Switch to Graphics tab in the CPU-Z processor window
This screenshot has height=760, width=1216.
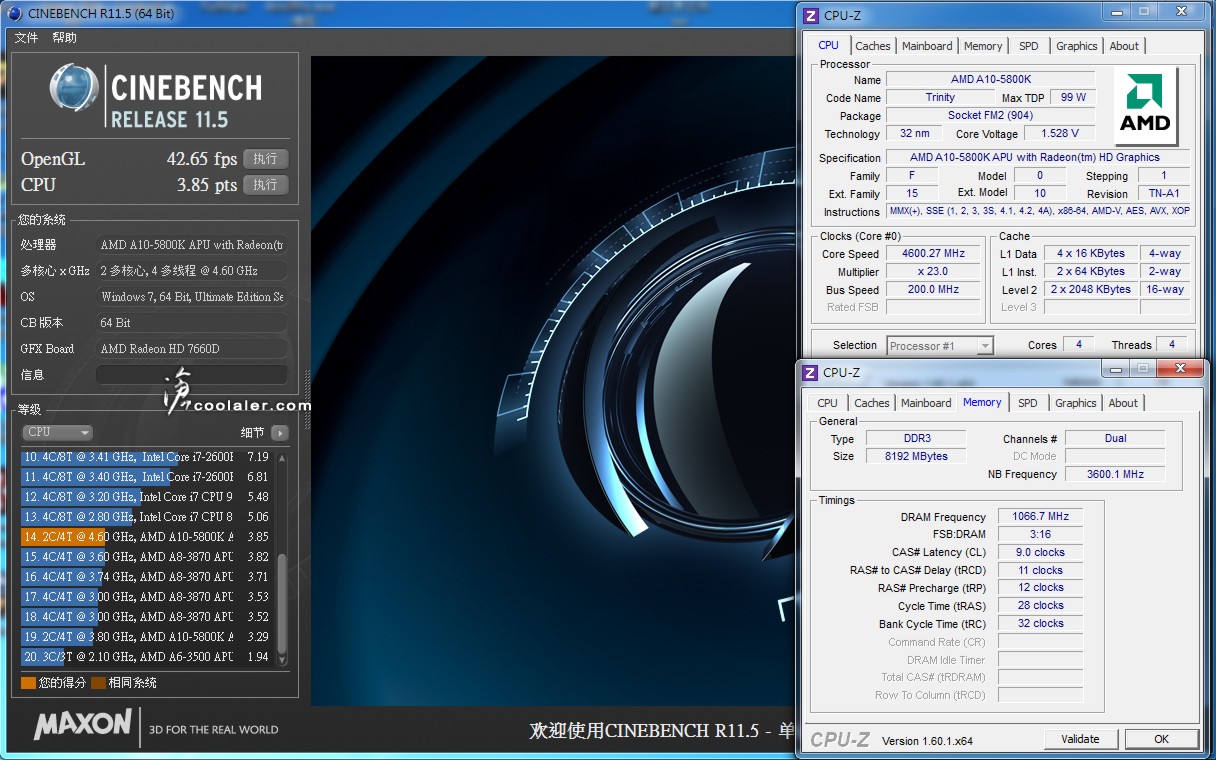coord(1077,46)
